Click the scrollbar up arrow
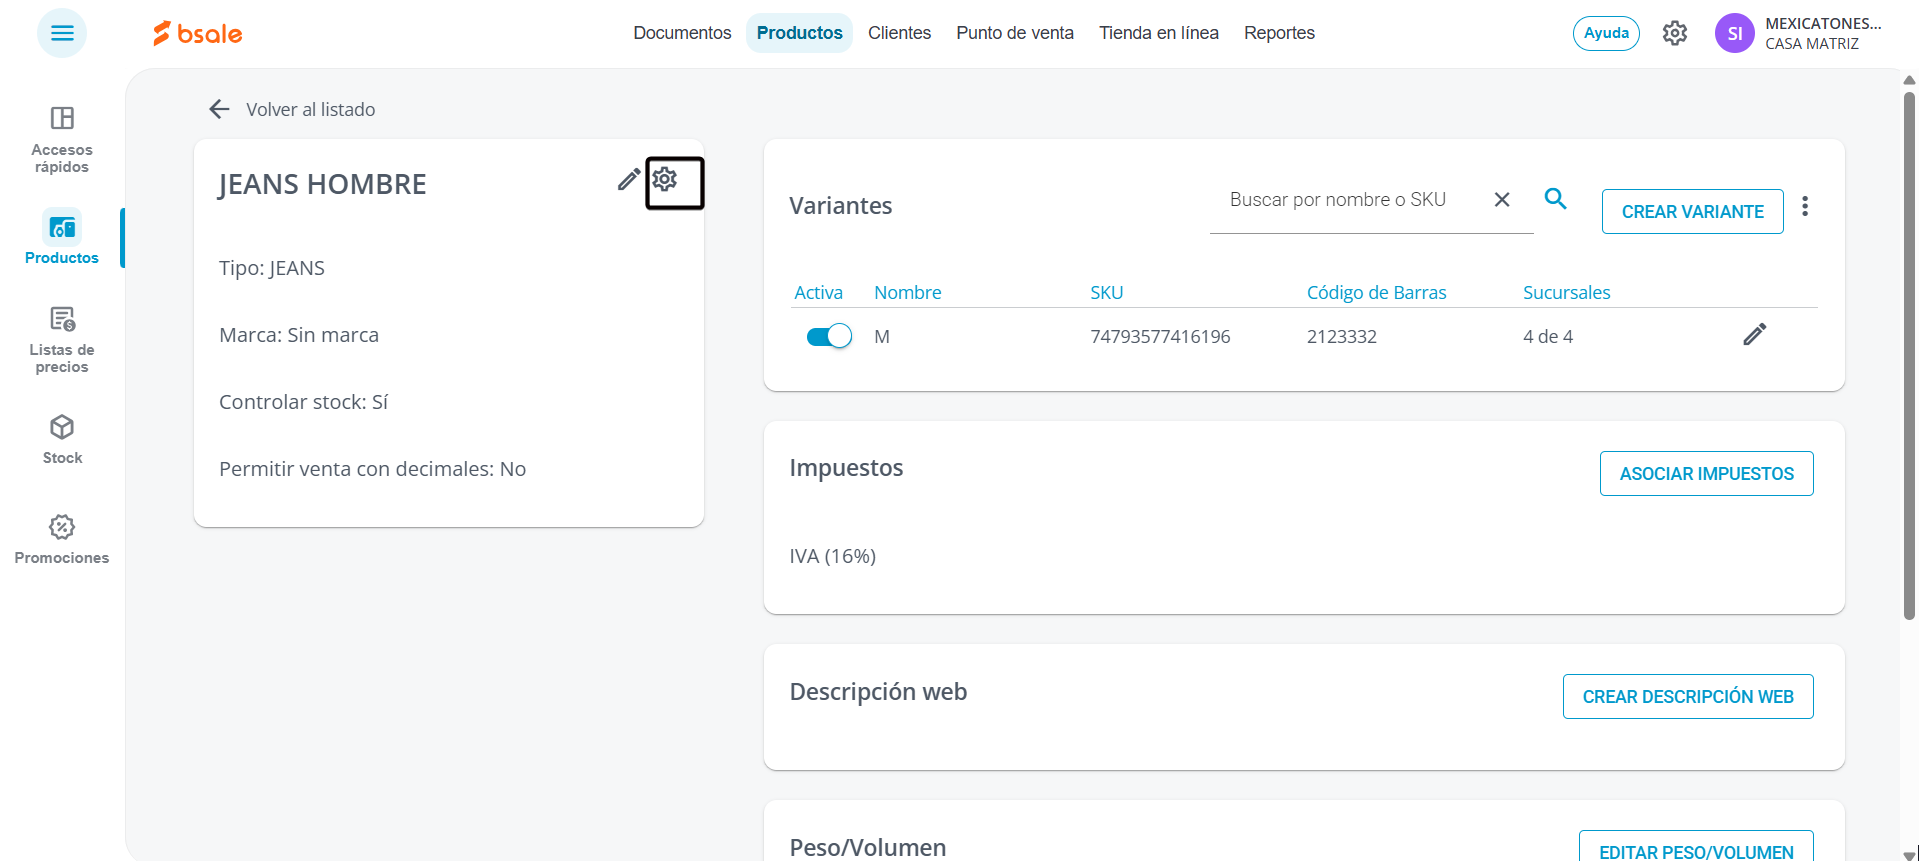Viewport: 1919px width, 861px height. click(x=1909, y=80)
